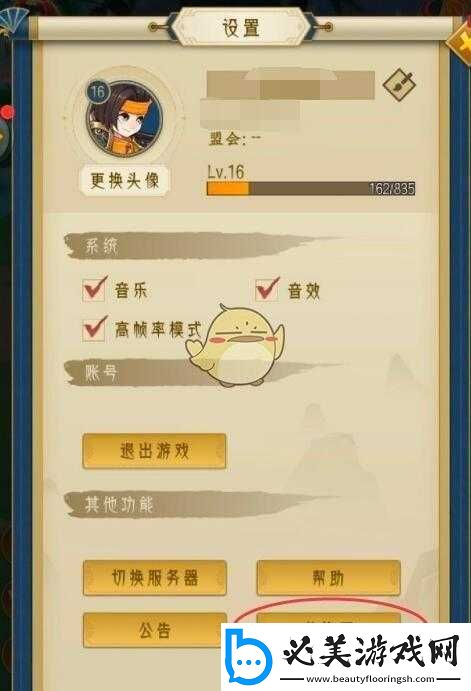Click the red-circled button below 帮助
The width and height of the screenshot is (471, 691).
(328, 618)
